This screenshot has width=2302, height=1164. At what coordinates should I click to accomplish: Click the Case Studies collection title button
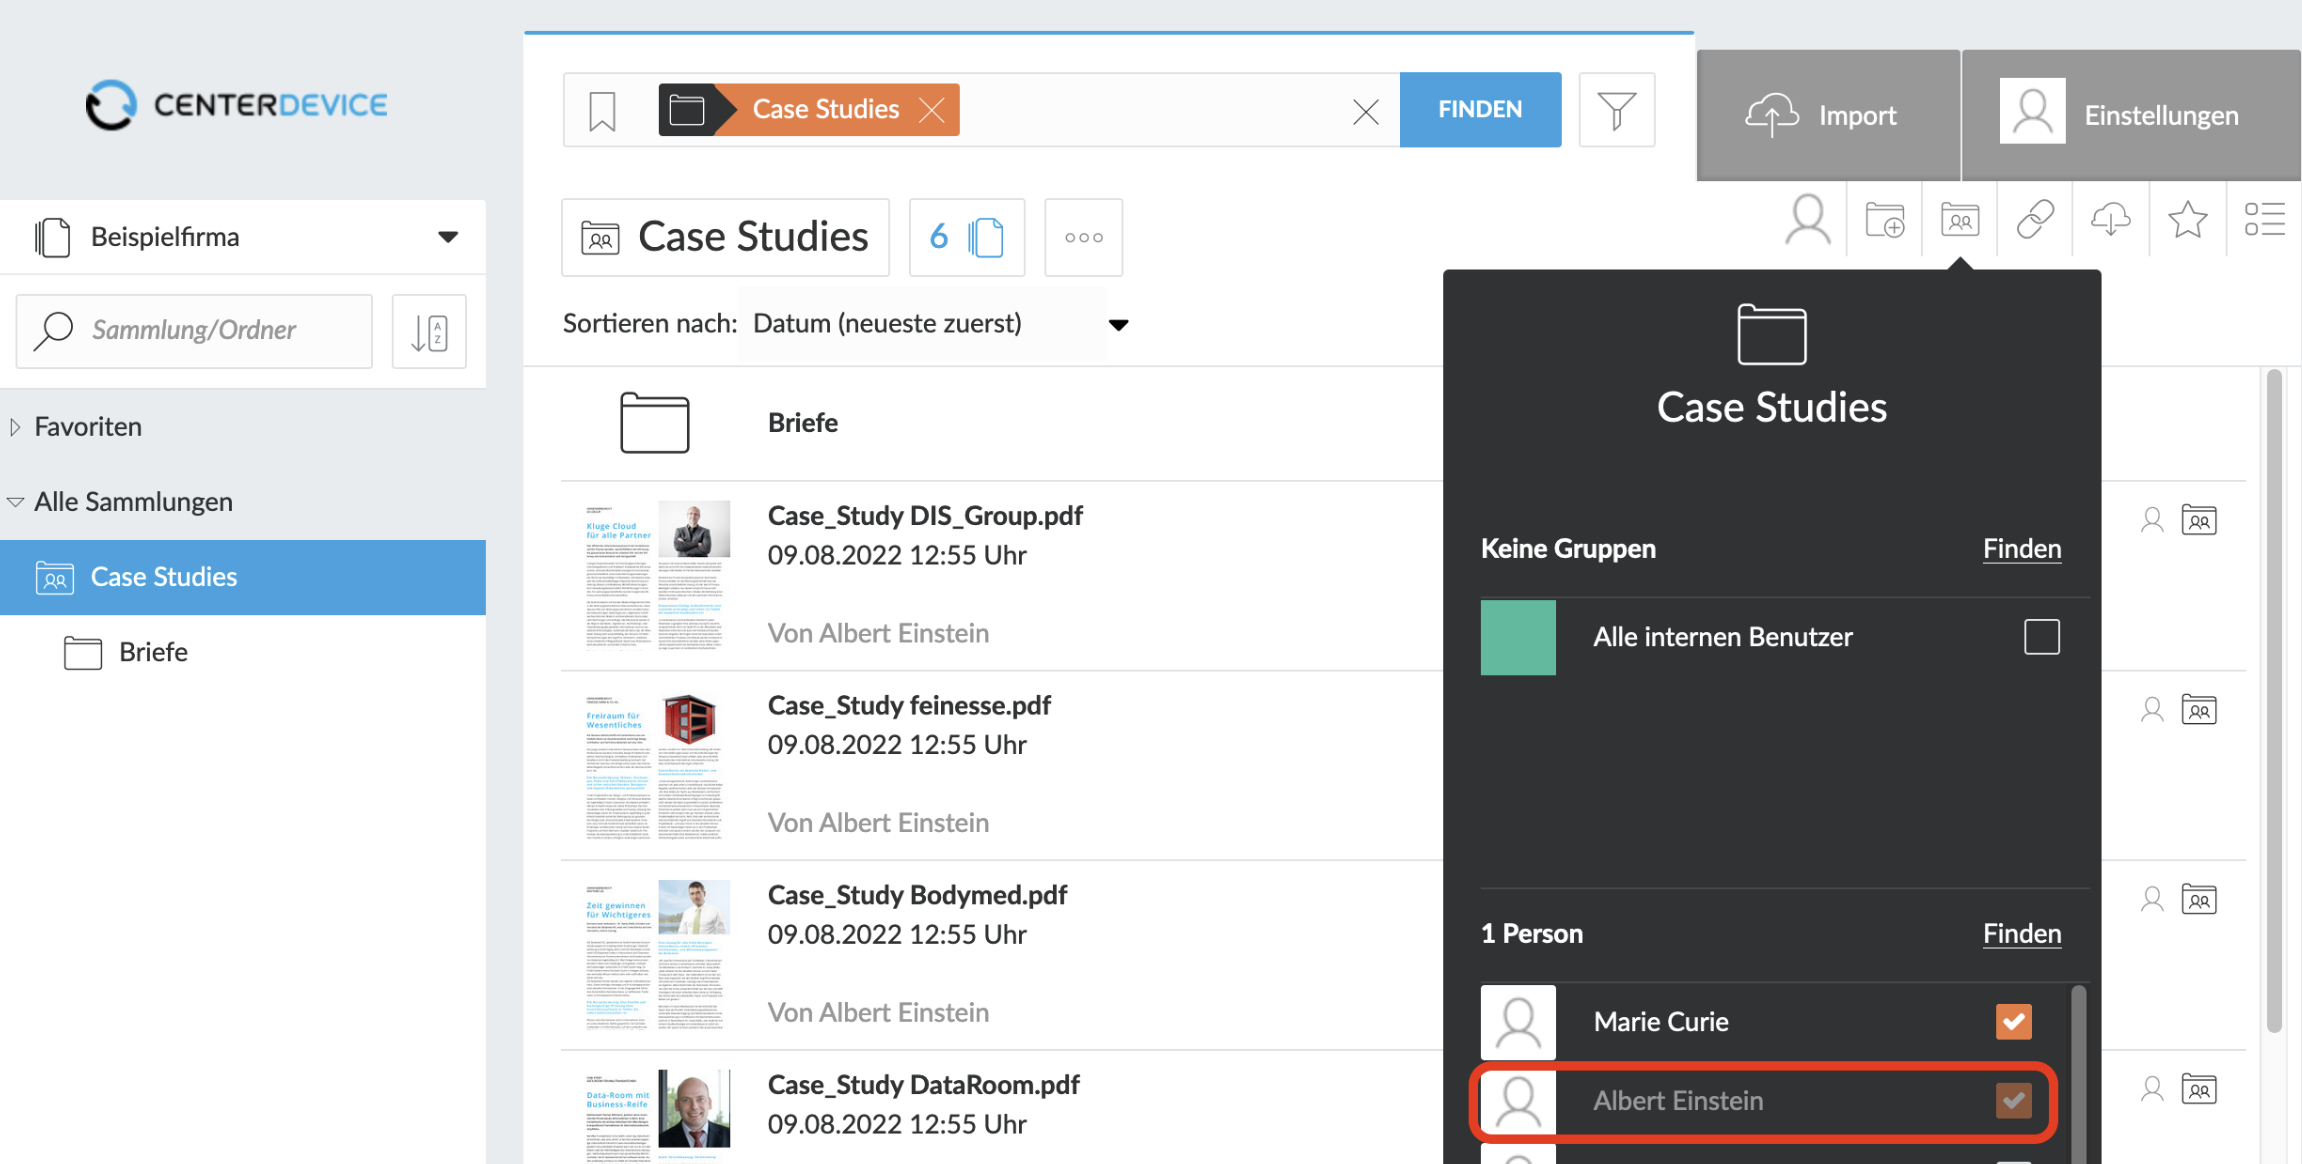click(725, 237)
